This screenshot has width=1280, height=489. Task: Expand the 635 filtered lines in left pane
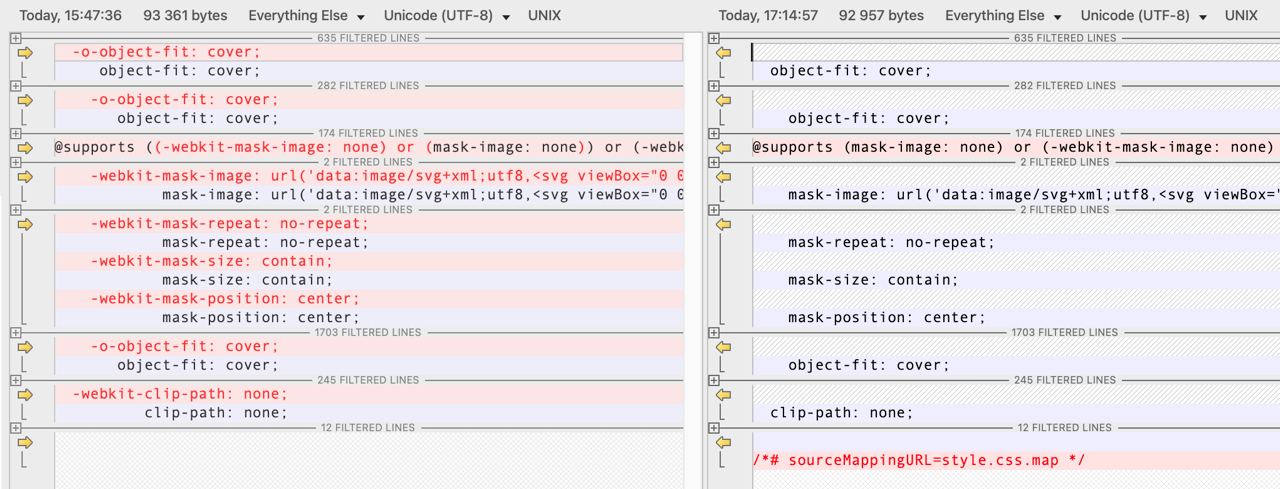(15, 38)
